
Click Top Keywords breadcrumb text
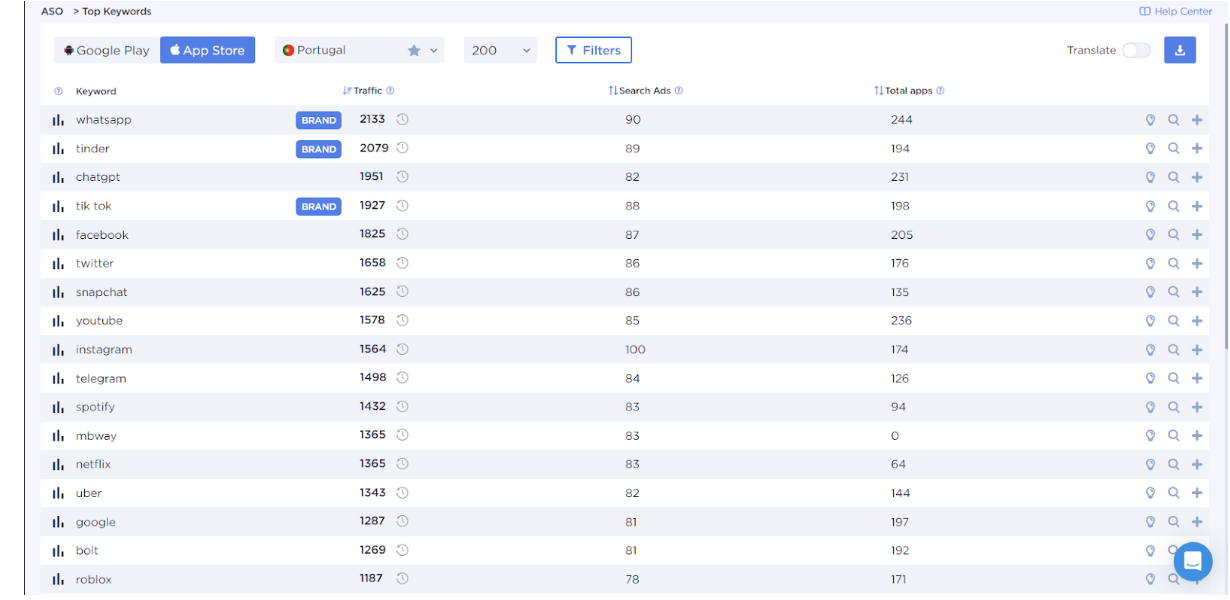(117, 12)
